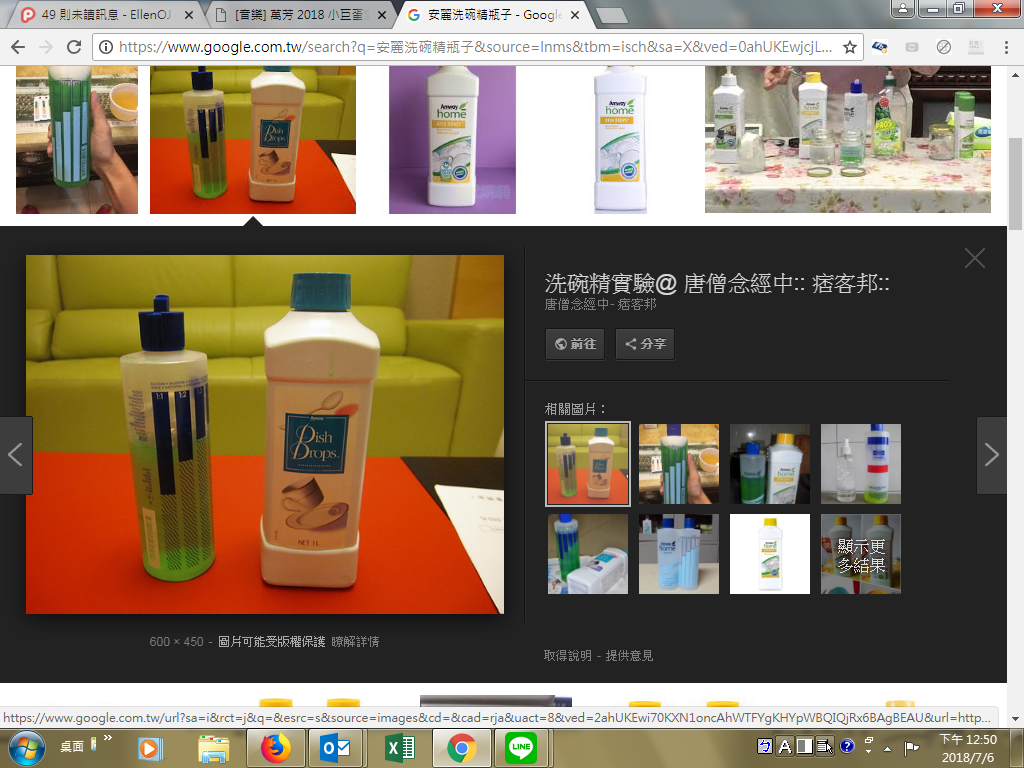This screenshot has height=768, width=1024.
Task: Click 顯示更多結果 to show more results
Action: click(x=861, y=554)
